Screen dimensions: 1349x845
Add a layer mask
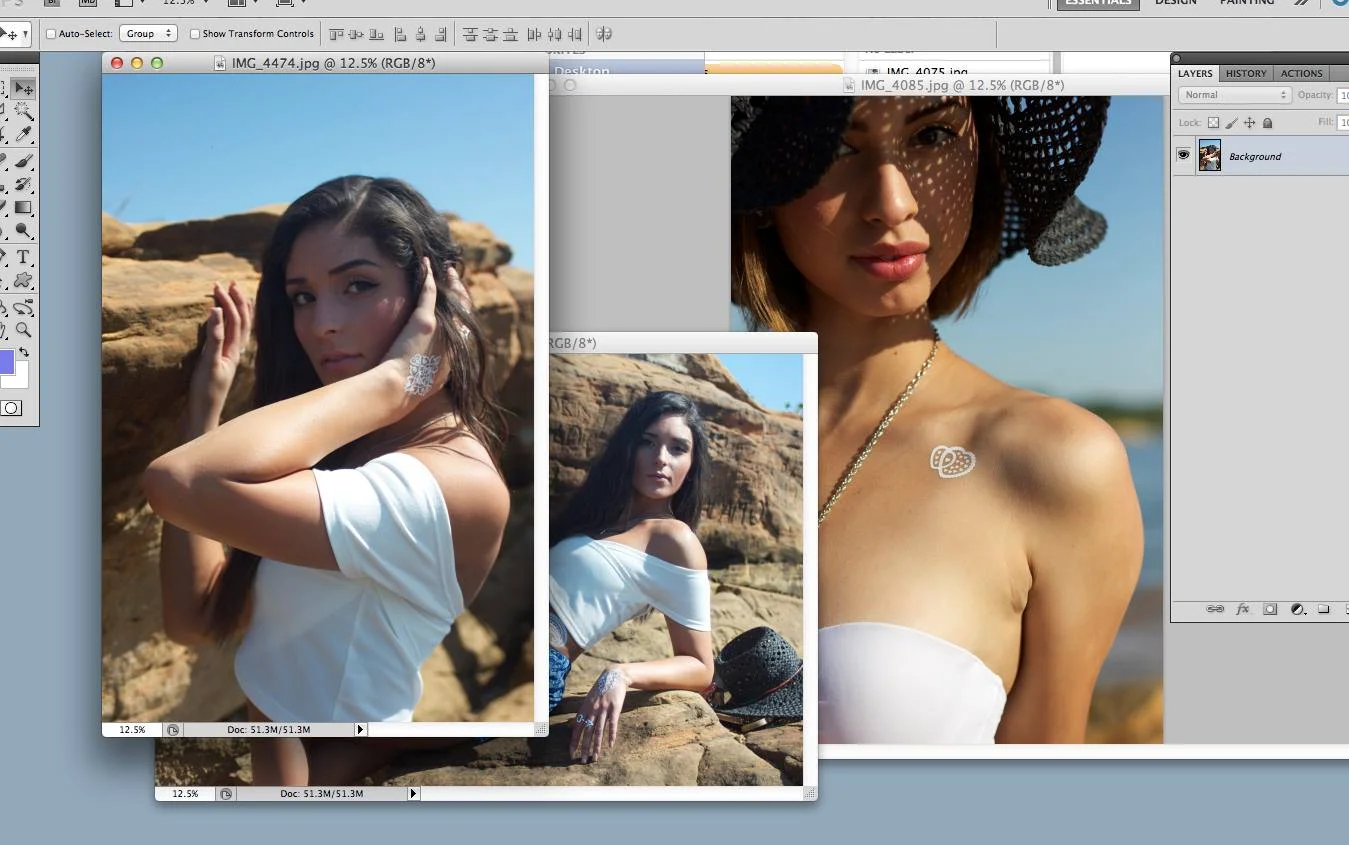coord(1270,608)
